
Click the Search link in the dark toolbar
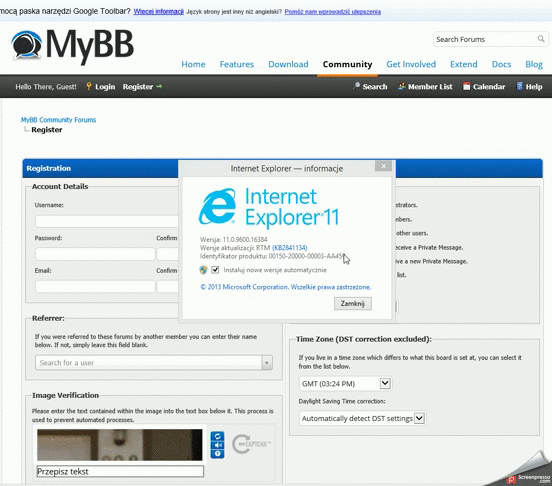click(375, 87)
